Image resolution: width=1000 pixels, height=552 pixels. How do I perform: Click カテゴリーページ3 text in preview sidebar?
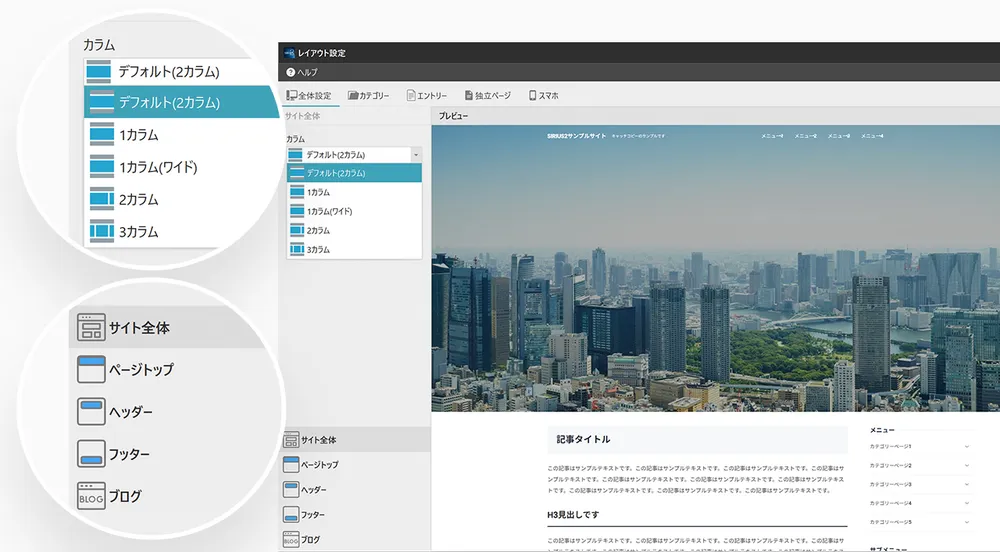[x=890, y=484]
